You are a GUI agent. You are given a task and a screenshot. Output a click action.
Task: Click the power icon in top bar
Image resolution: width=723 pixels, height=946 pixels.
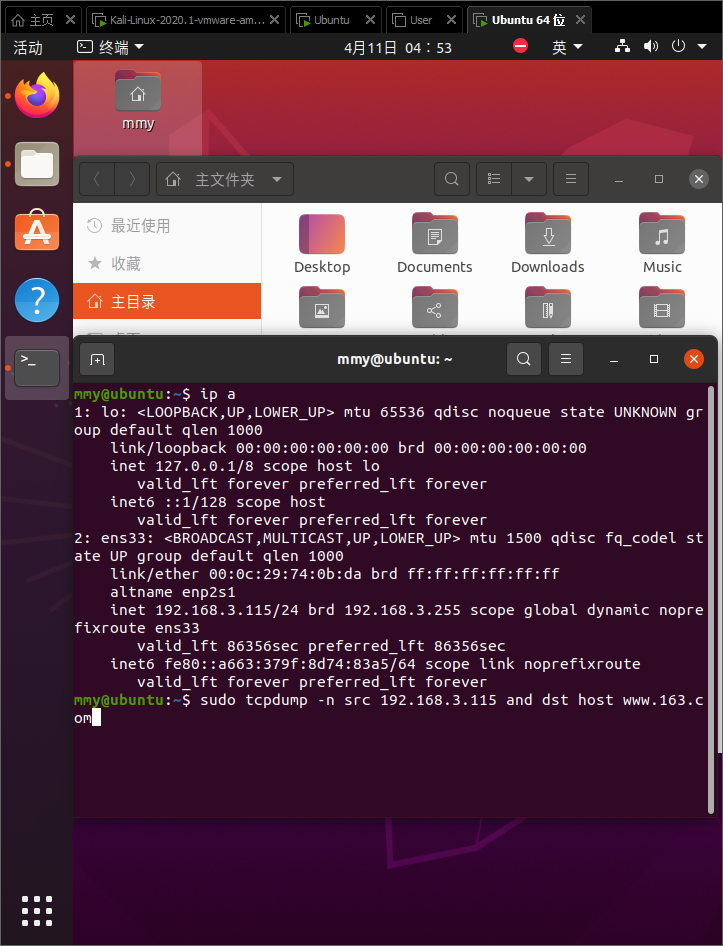[x=678, y=46]
